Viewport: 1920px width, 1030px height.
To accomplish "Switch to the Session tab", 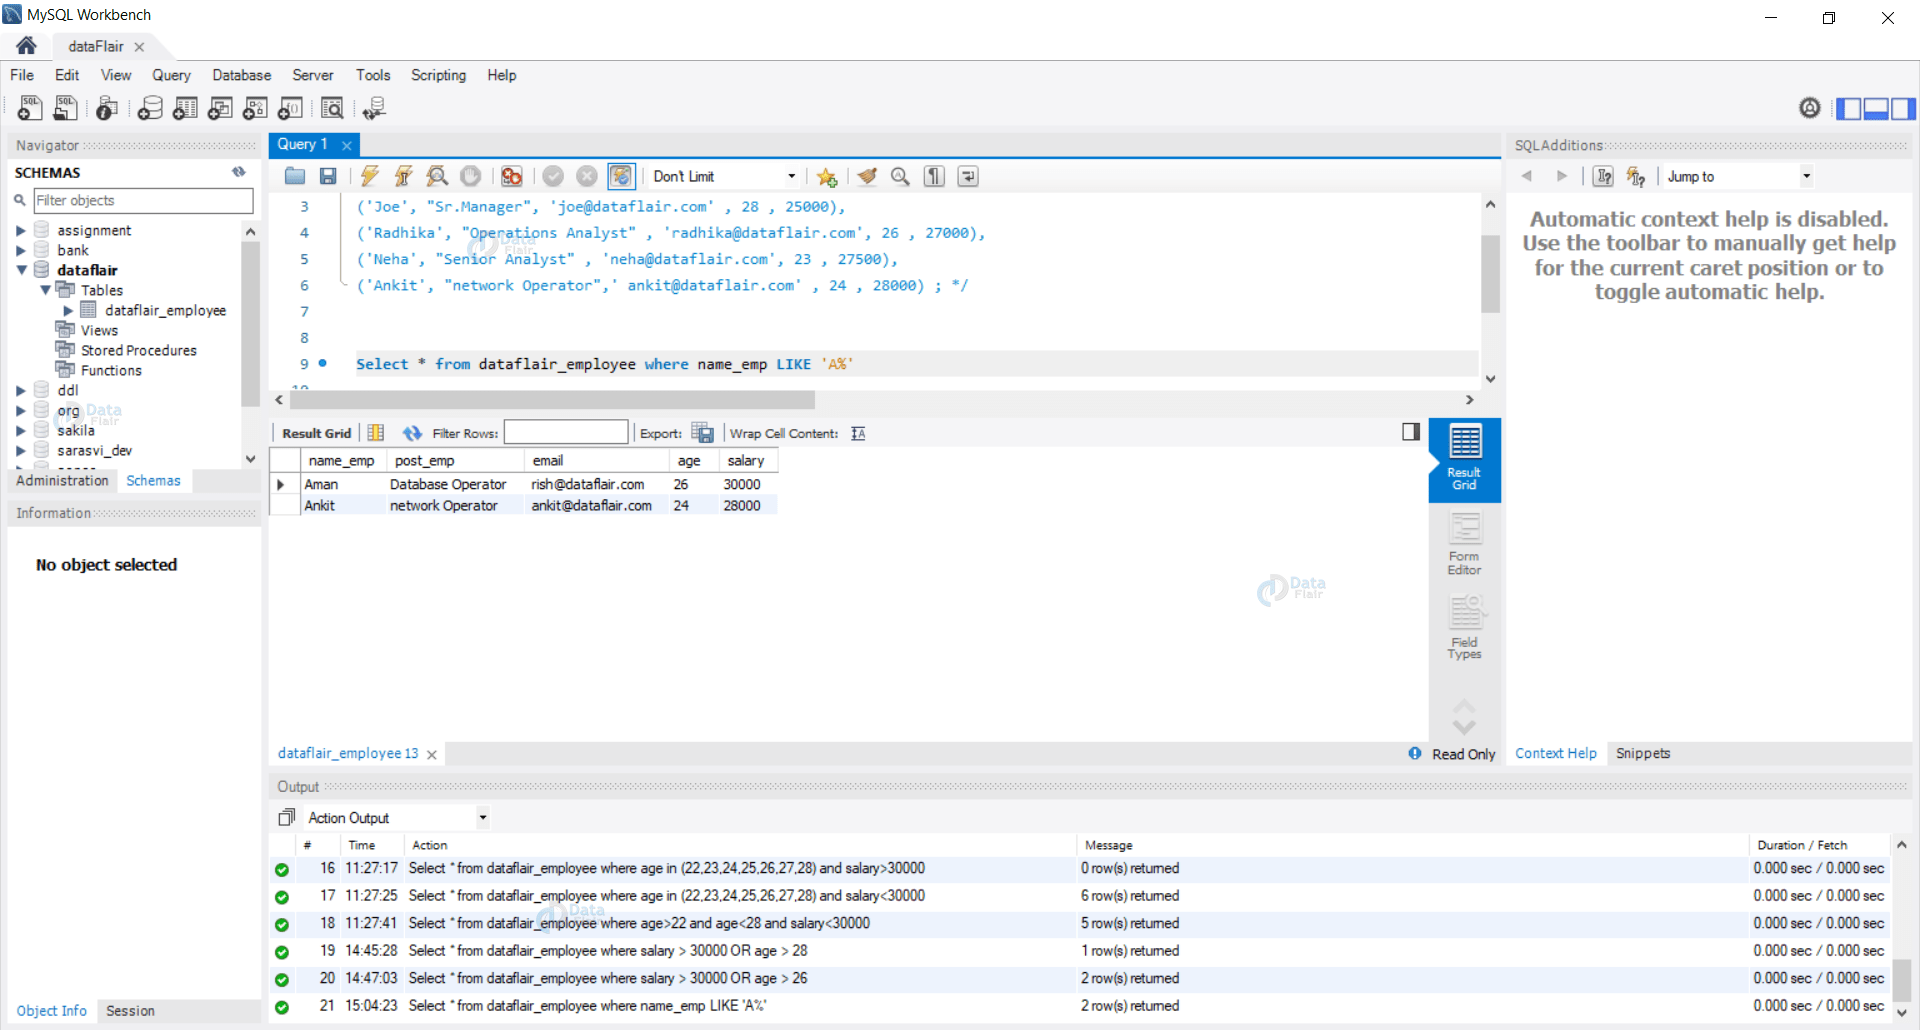I will click(x=130, y=1011).
